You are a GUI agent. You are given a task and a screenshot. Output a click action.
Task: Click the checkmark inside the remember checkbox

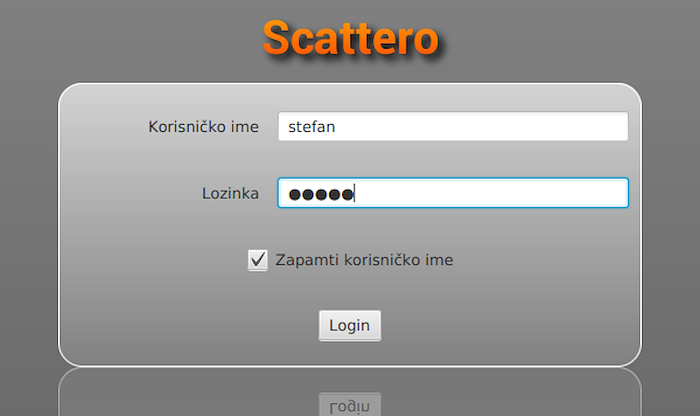point(258,259)
